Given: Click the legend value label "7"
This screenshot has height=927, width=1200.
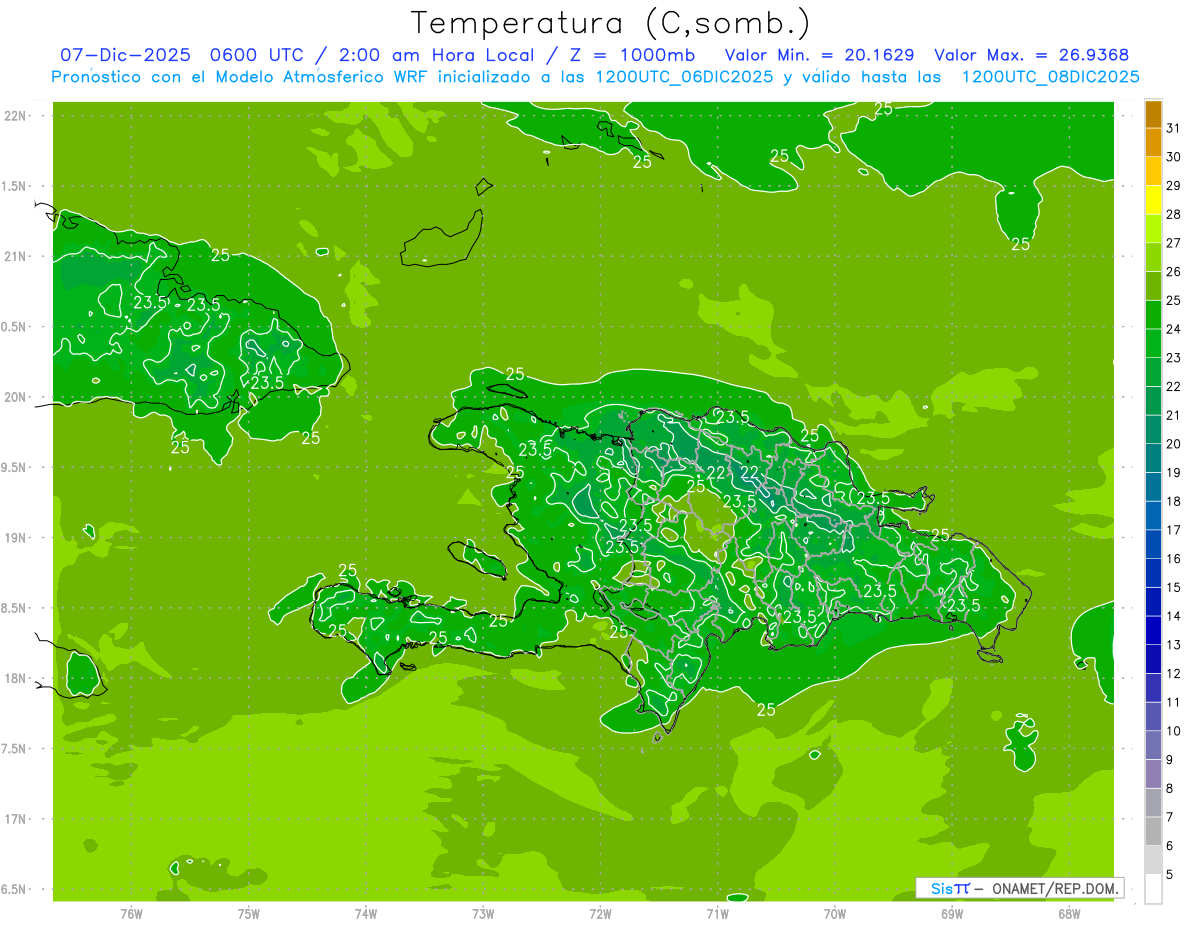Looking at the screenshot, I should 1170,817.
